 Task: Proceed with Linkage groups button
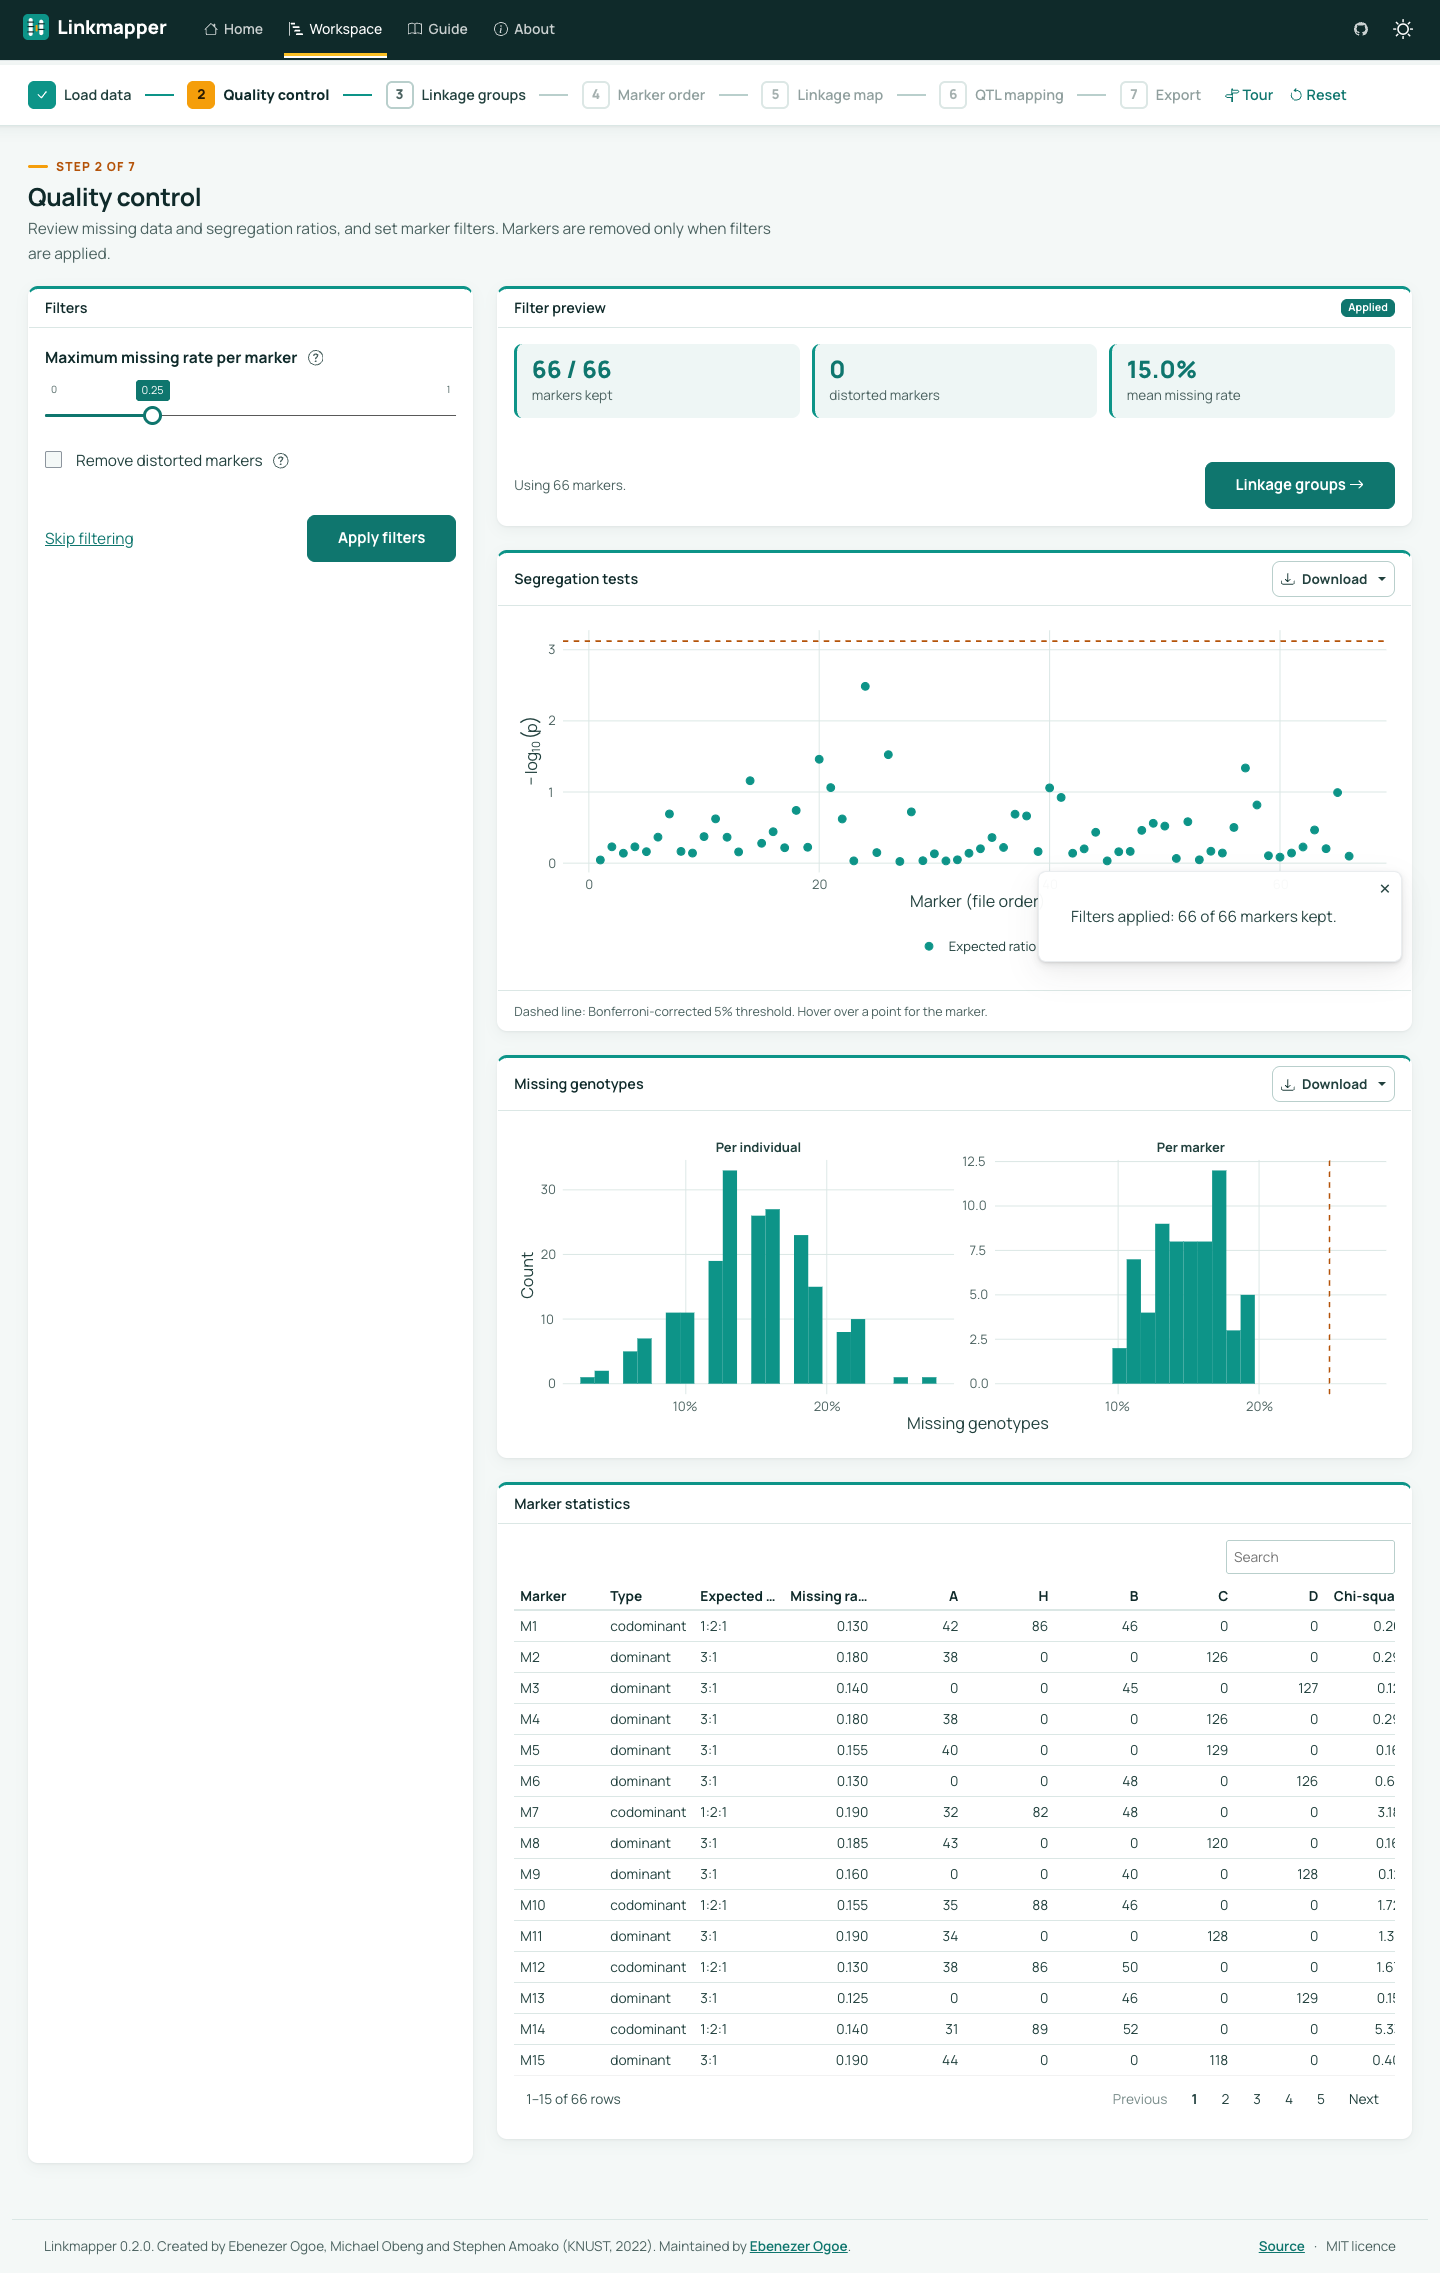(x=1299, y=485)
